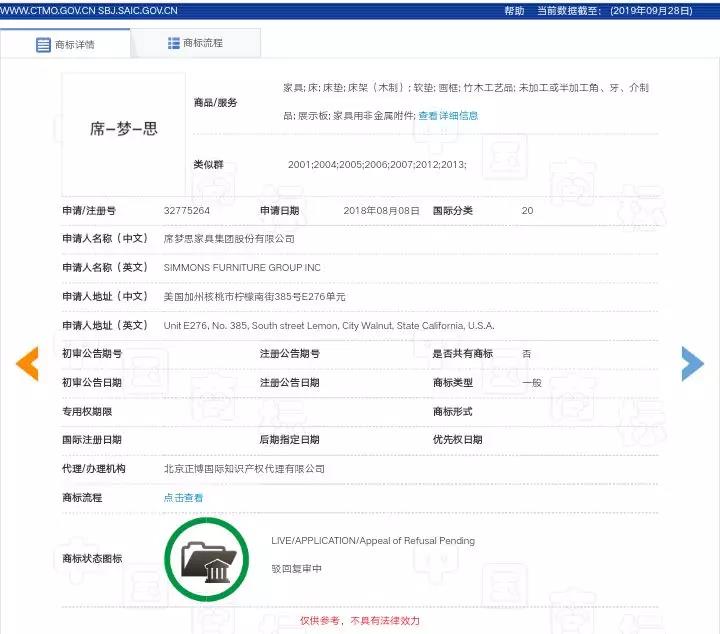Click the red 仅供参考 disclaimer text
The width and height of the screenshot is (720, 634).
pos(360,621)
